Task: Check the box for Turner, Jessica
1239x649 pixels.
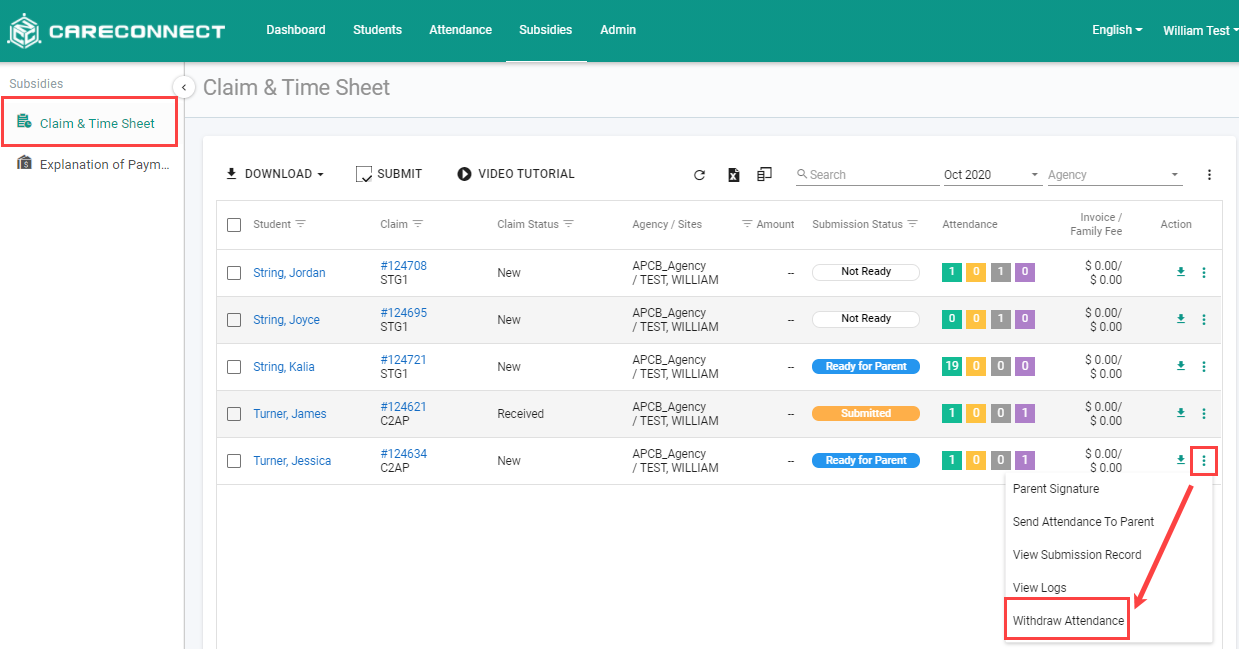Action: point(234,461)
